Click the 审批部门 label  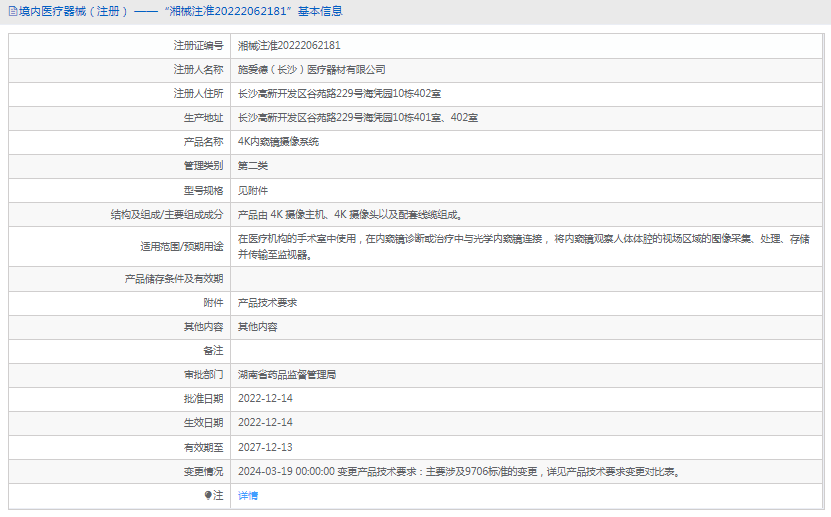(x=204, y=375)
